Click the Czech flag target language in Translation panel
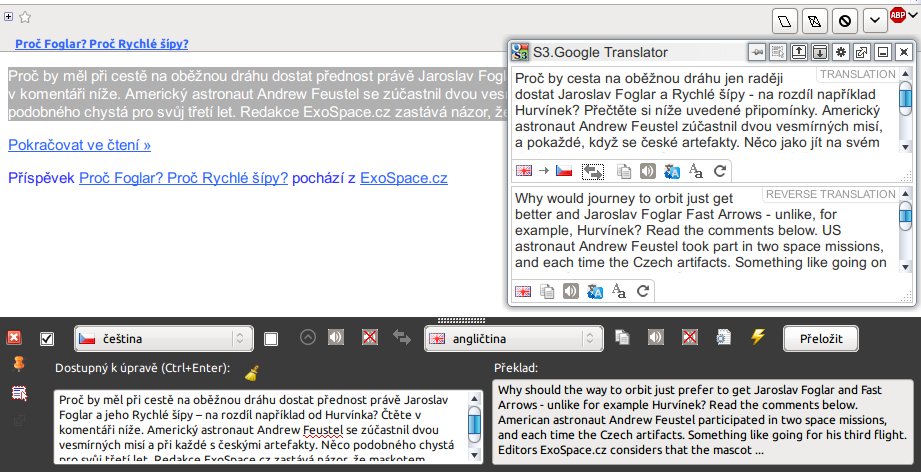This screenshot has height=472, width=921. click(x=564, y=171)
